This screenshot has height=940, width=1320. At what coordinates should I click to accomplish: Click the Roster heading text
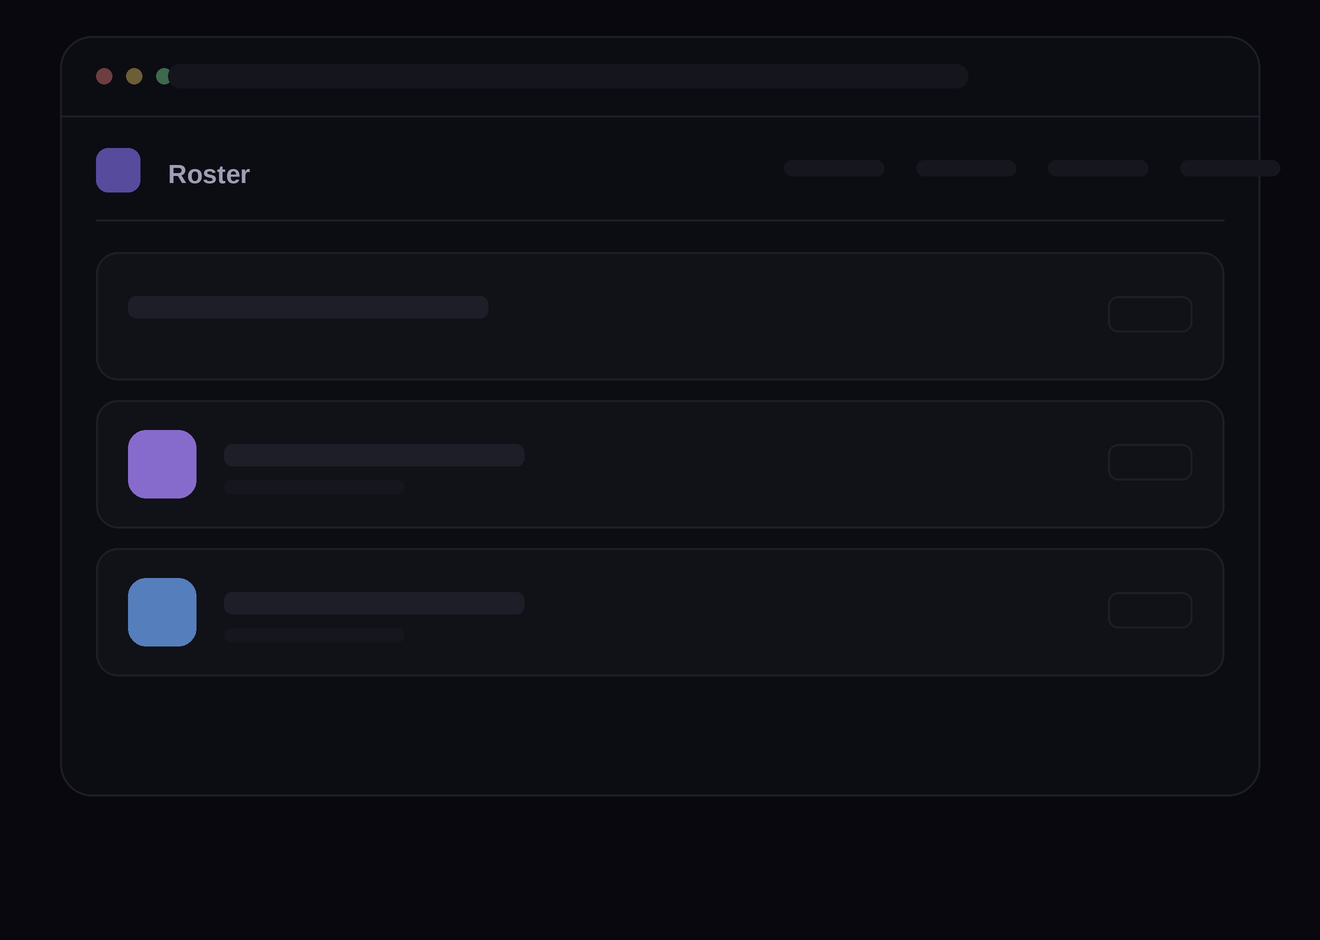[x=209, y=174]
